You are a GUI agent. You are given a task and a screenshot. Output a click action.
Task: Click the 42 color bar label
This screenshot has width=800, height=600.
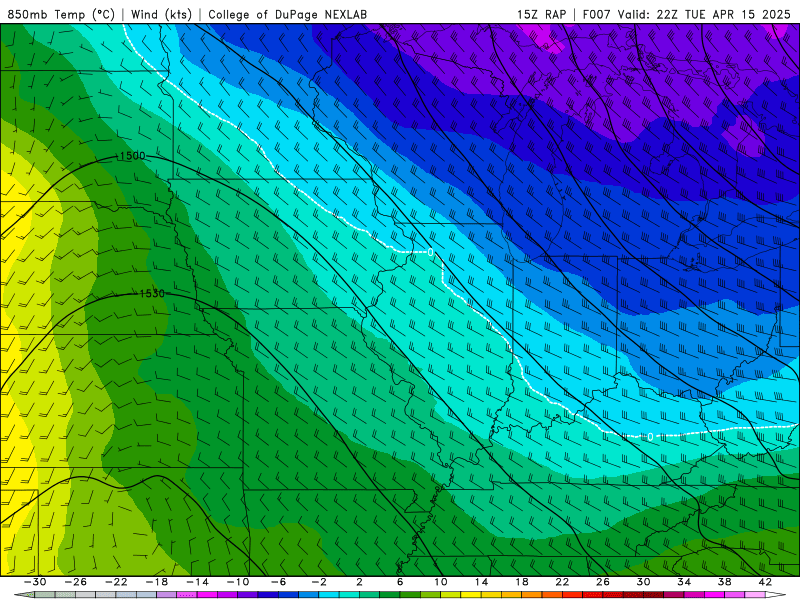(x=765, y=582)
